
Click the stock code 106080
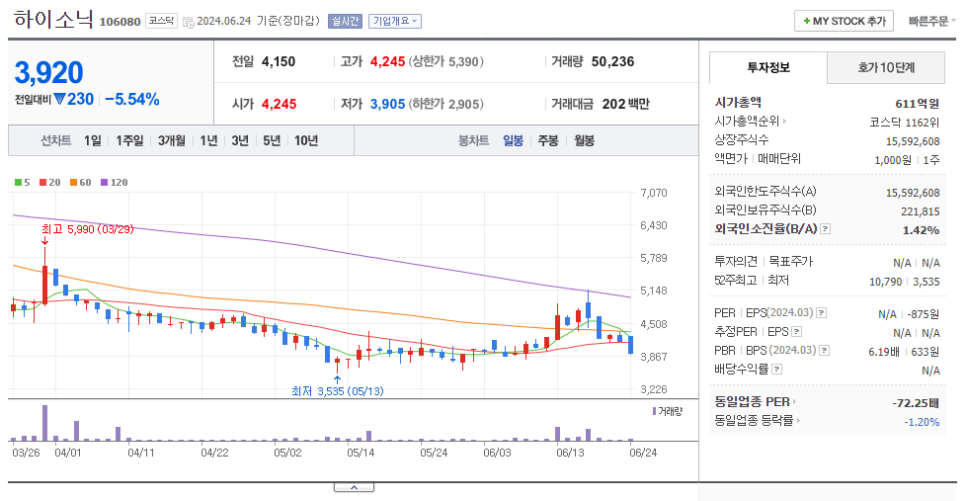pyautogui.click(x=120, y=22)
